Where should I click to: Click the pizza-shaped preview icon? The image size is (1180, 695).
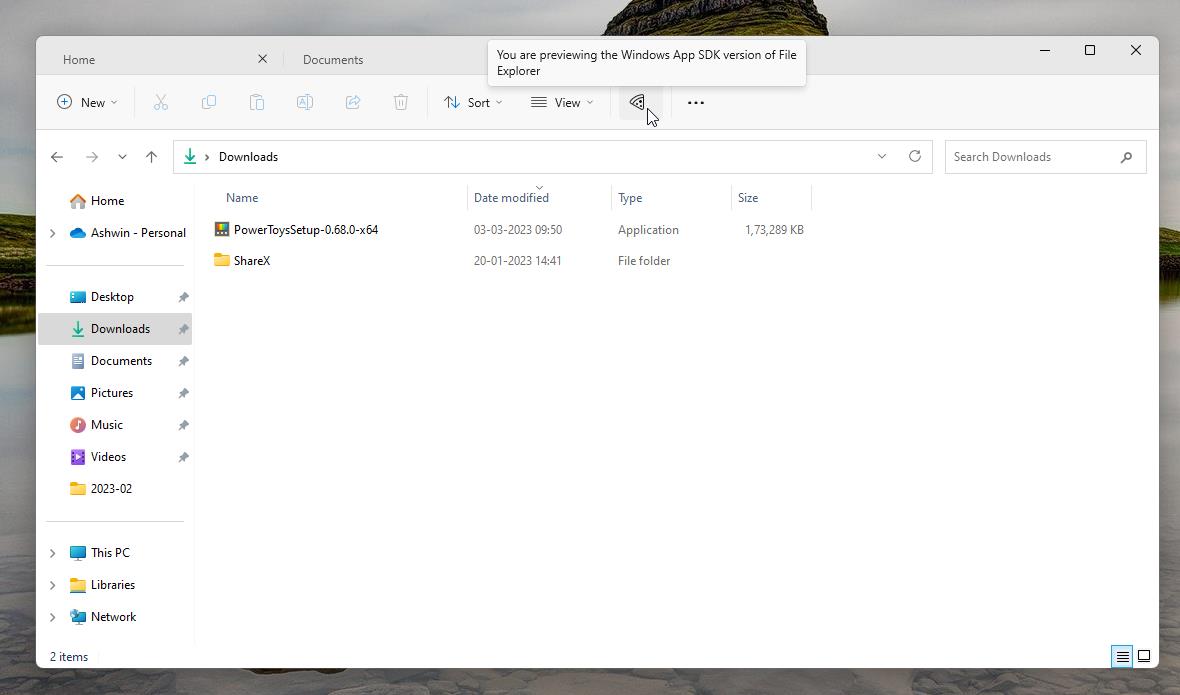pyautogui.click(x=637, y=102)
